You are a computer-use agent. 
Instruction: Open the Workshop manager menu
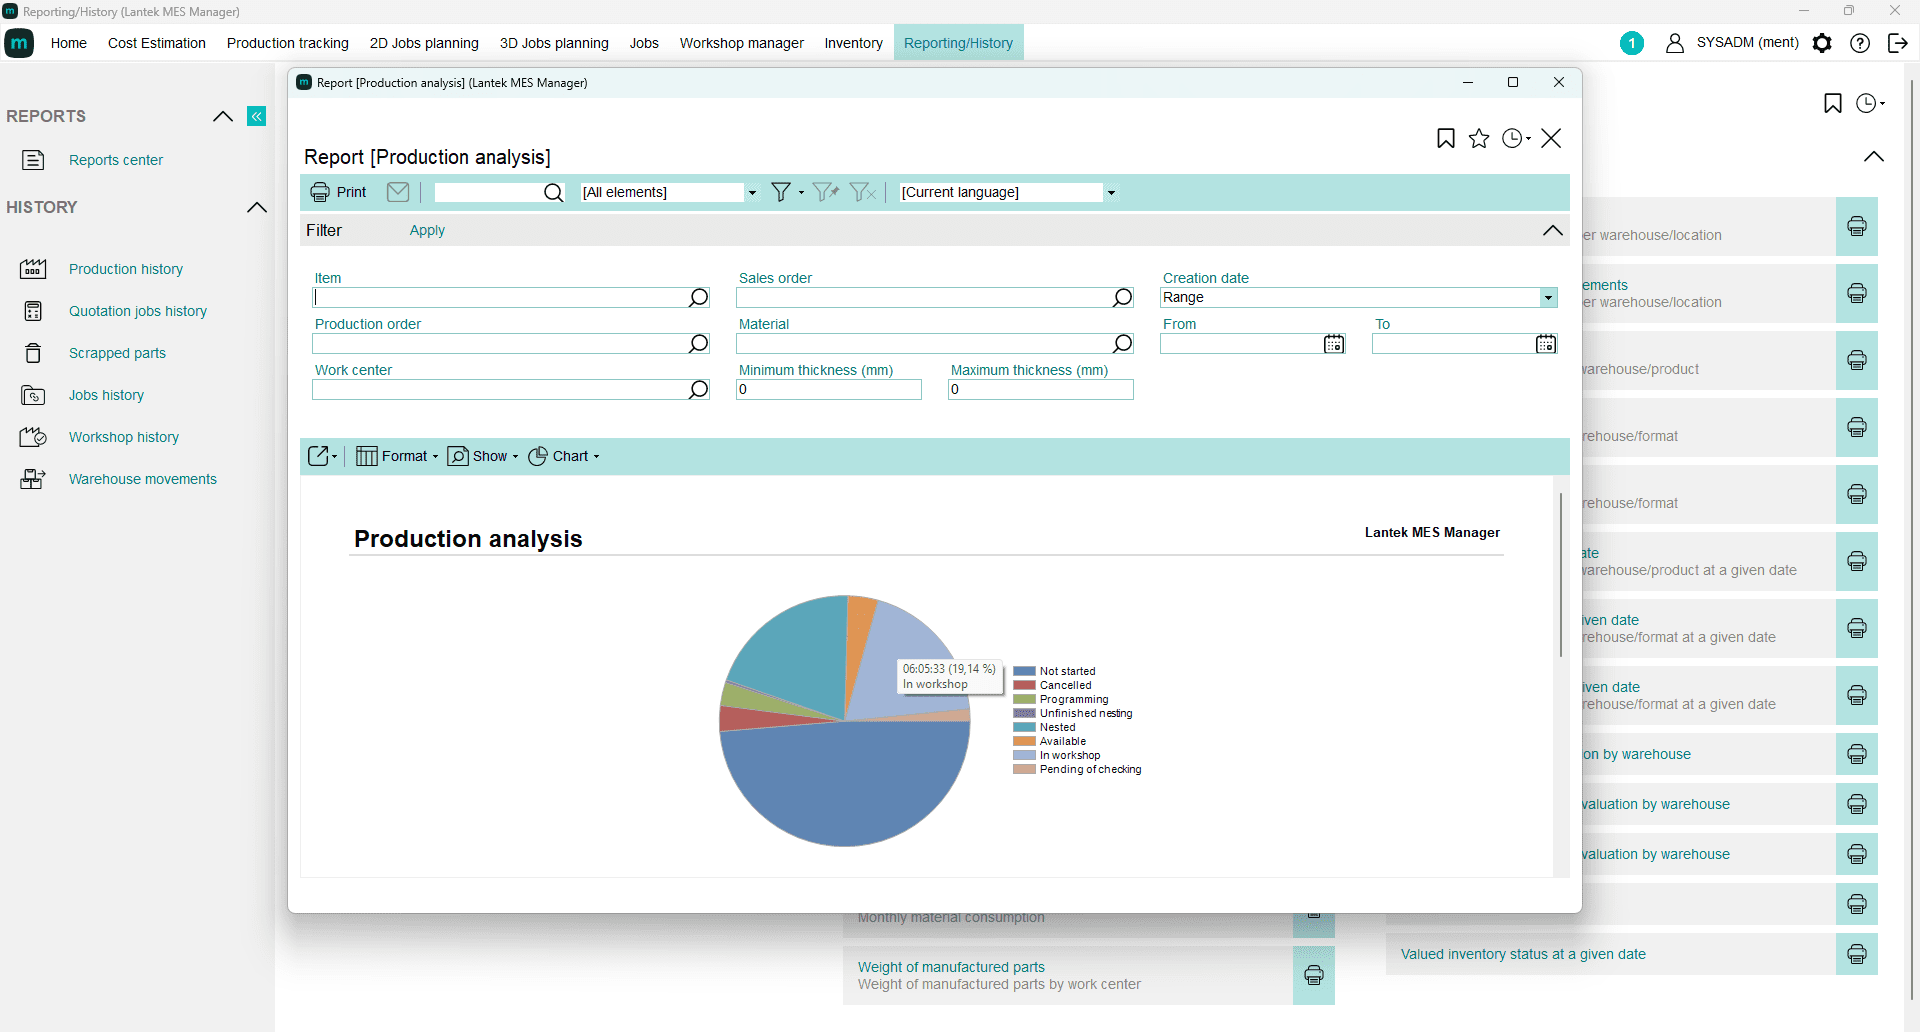(741, 43)
